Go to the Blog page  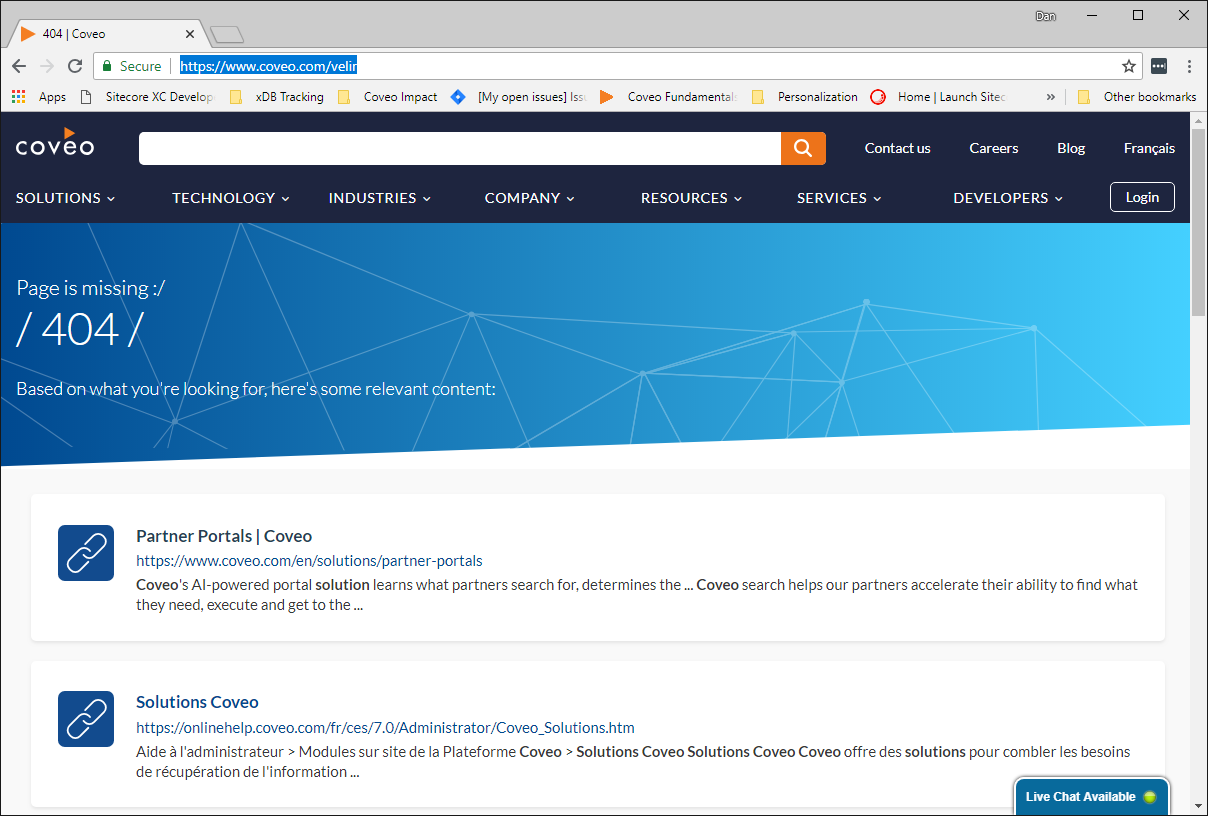(1071, 148)
